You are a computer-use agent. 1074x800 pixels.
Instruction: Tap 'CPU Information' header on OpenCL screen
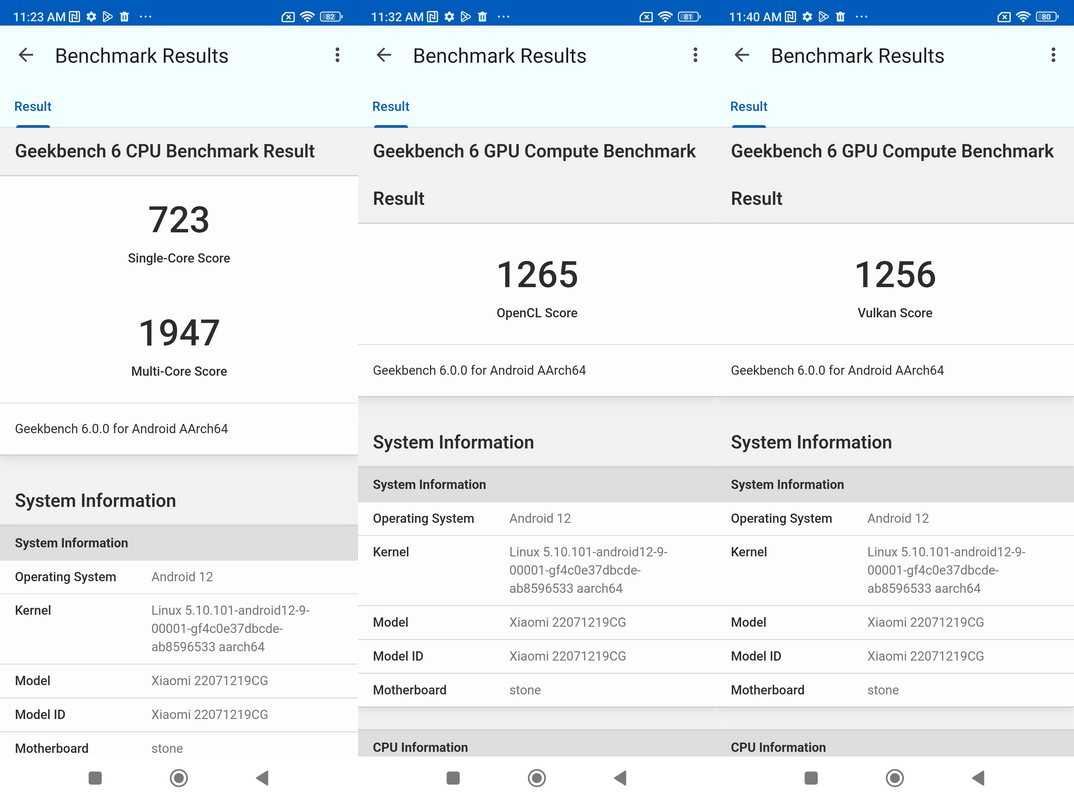pyautogui.click(x=421, y=747)
